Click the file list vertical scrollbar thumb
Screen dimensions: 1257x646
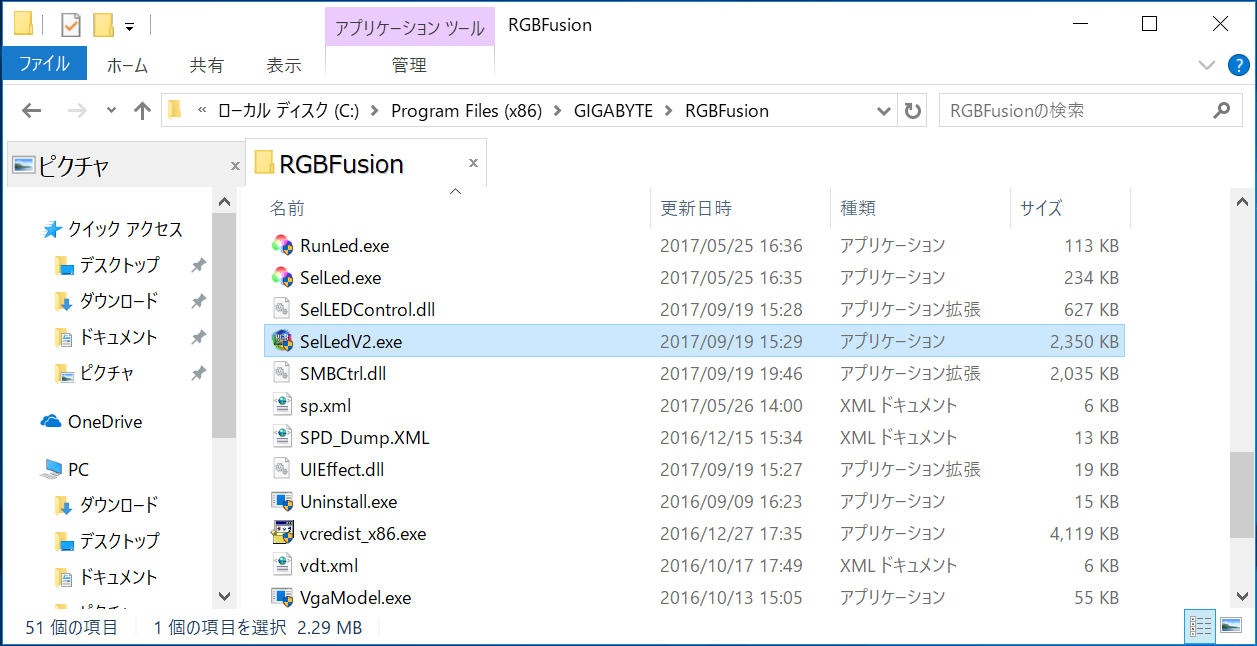(1239, 495)
